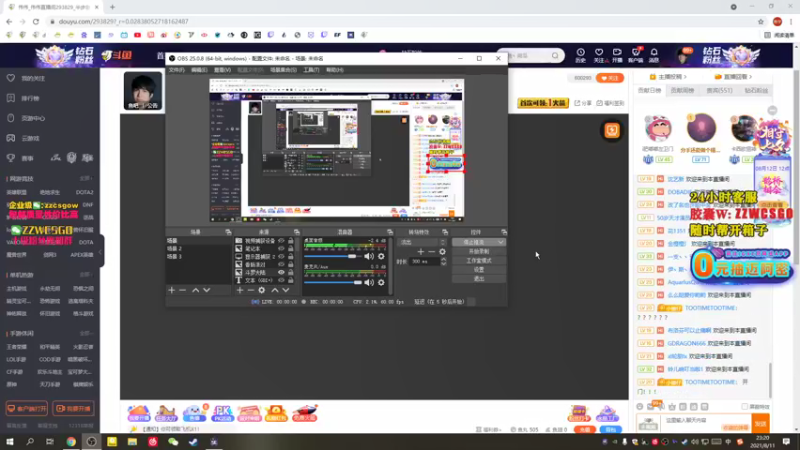The width and height of the screenshot is (800, 450).
Task: Click 时长 duration input field
Action: pos(424,261)
